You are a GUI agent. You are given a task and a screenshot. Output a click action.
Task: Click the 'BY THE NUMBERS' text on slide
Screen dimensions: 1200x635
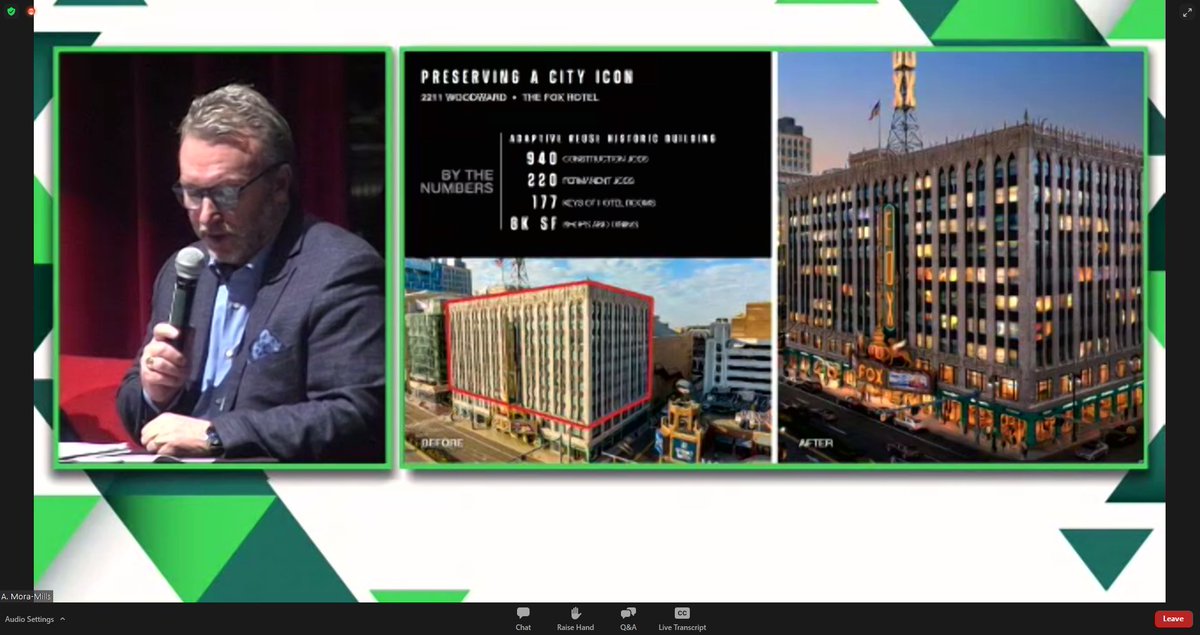click(456, 181)
